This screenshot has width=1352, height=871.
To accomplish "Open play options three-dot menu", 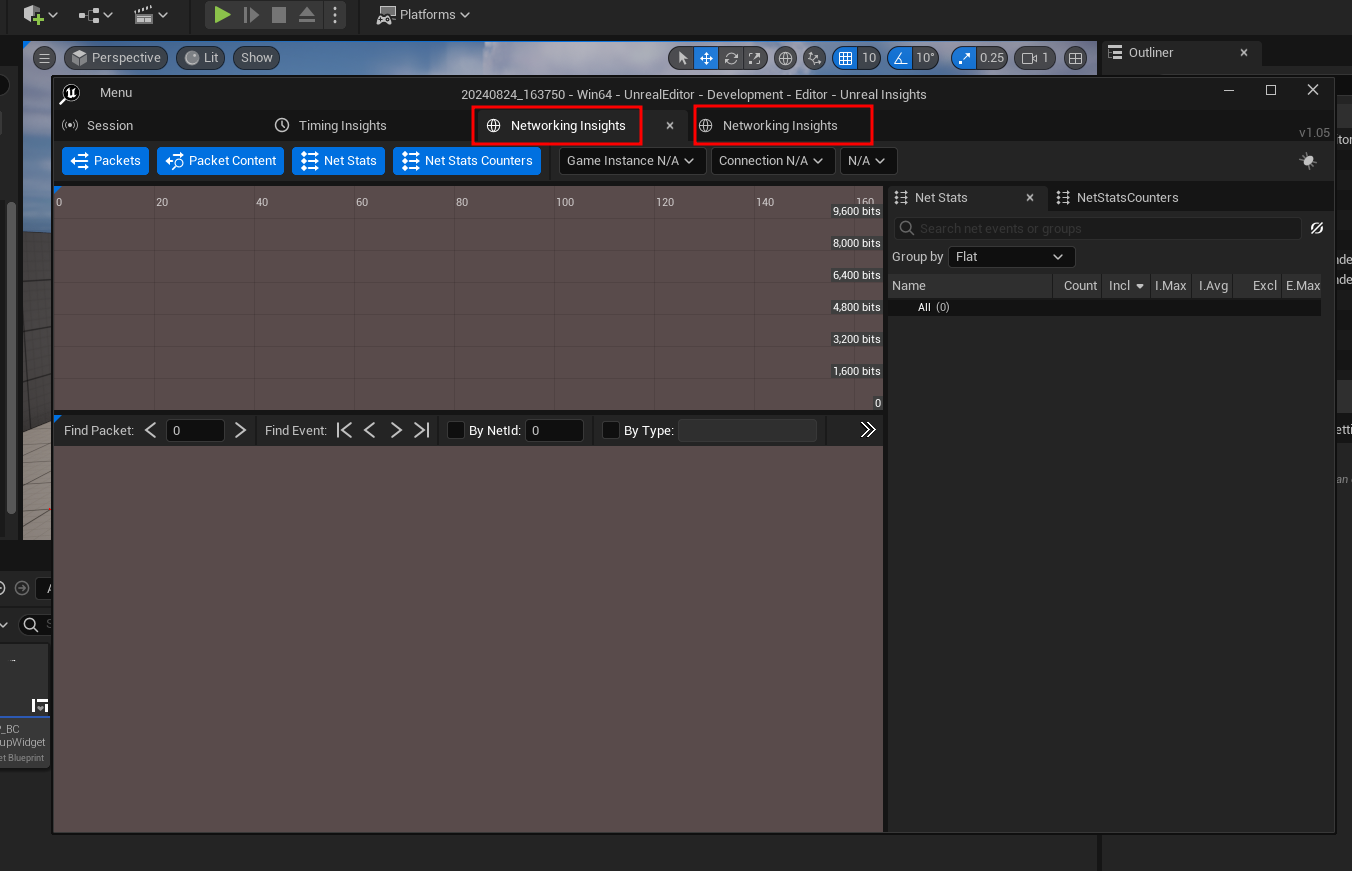I will coord(335,15).
